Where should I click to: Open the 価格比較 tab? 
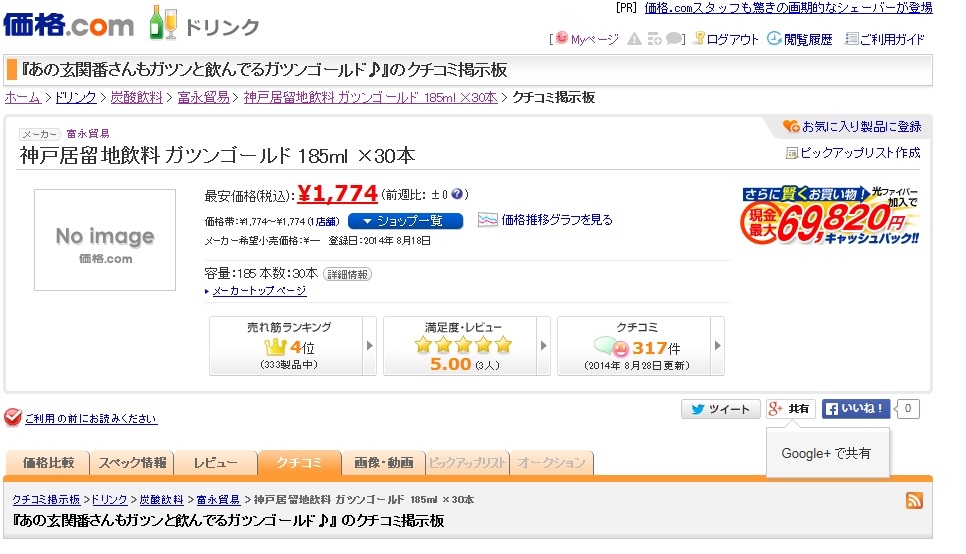pos(48,463)
